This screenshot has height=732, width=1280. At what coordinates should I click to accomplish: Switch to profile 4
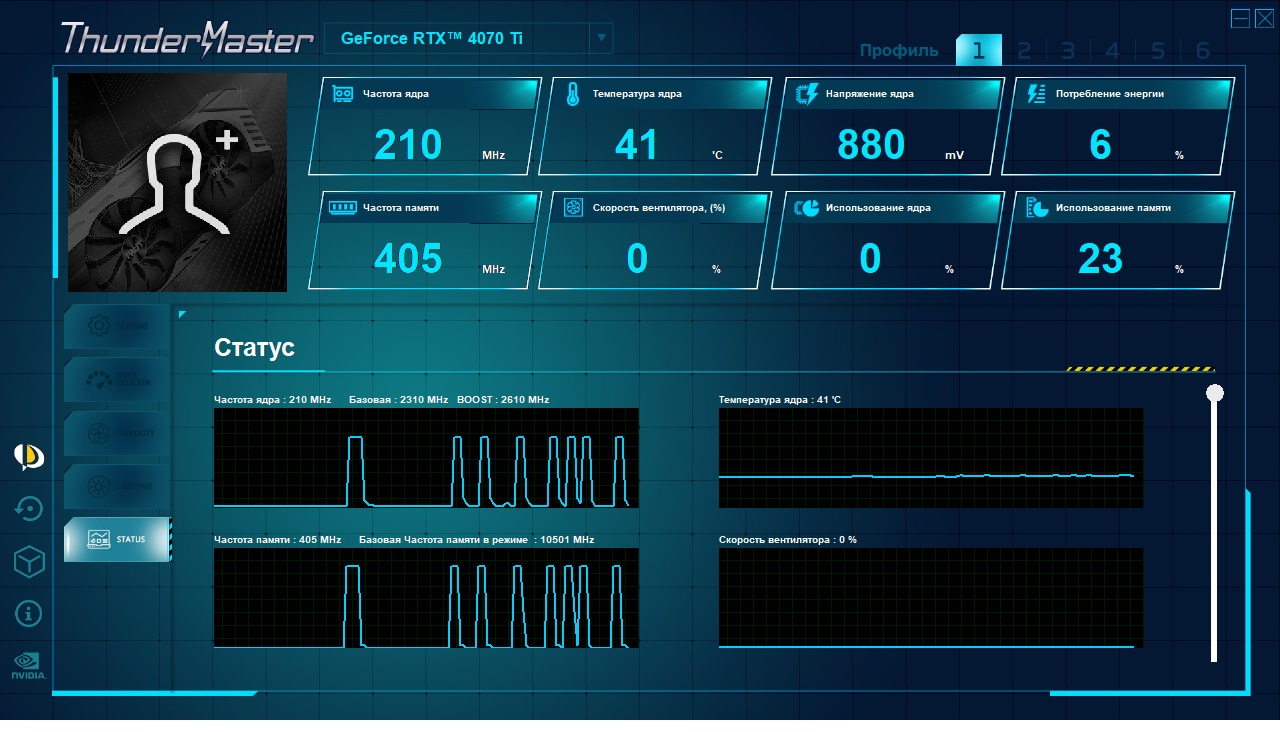1113,51
